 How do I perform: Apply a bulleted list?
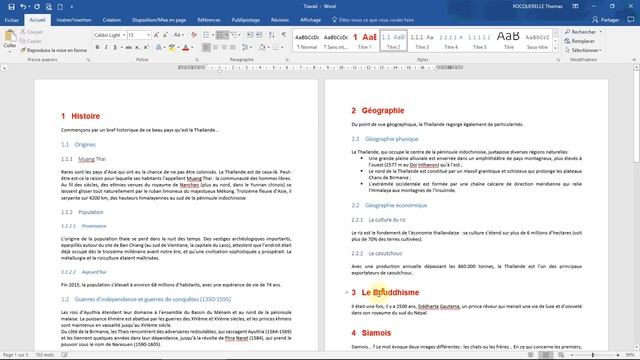point(206,35)
